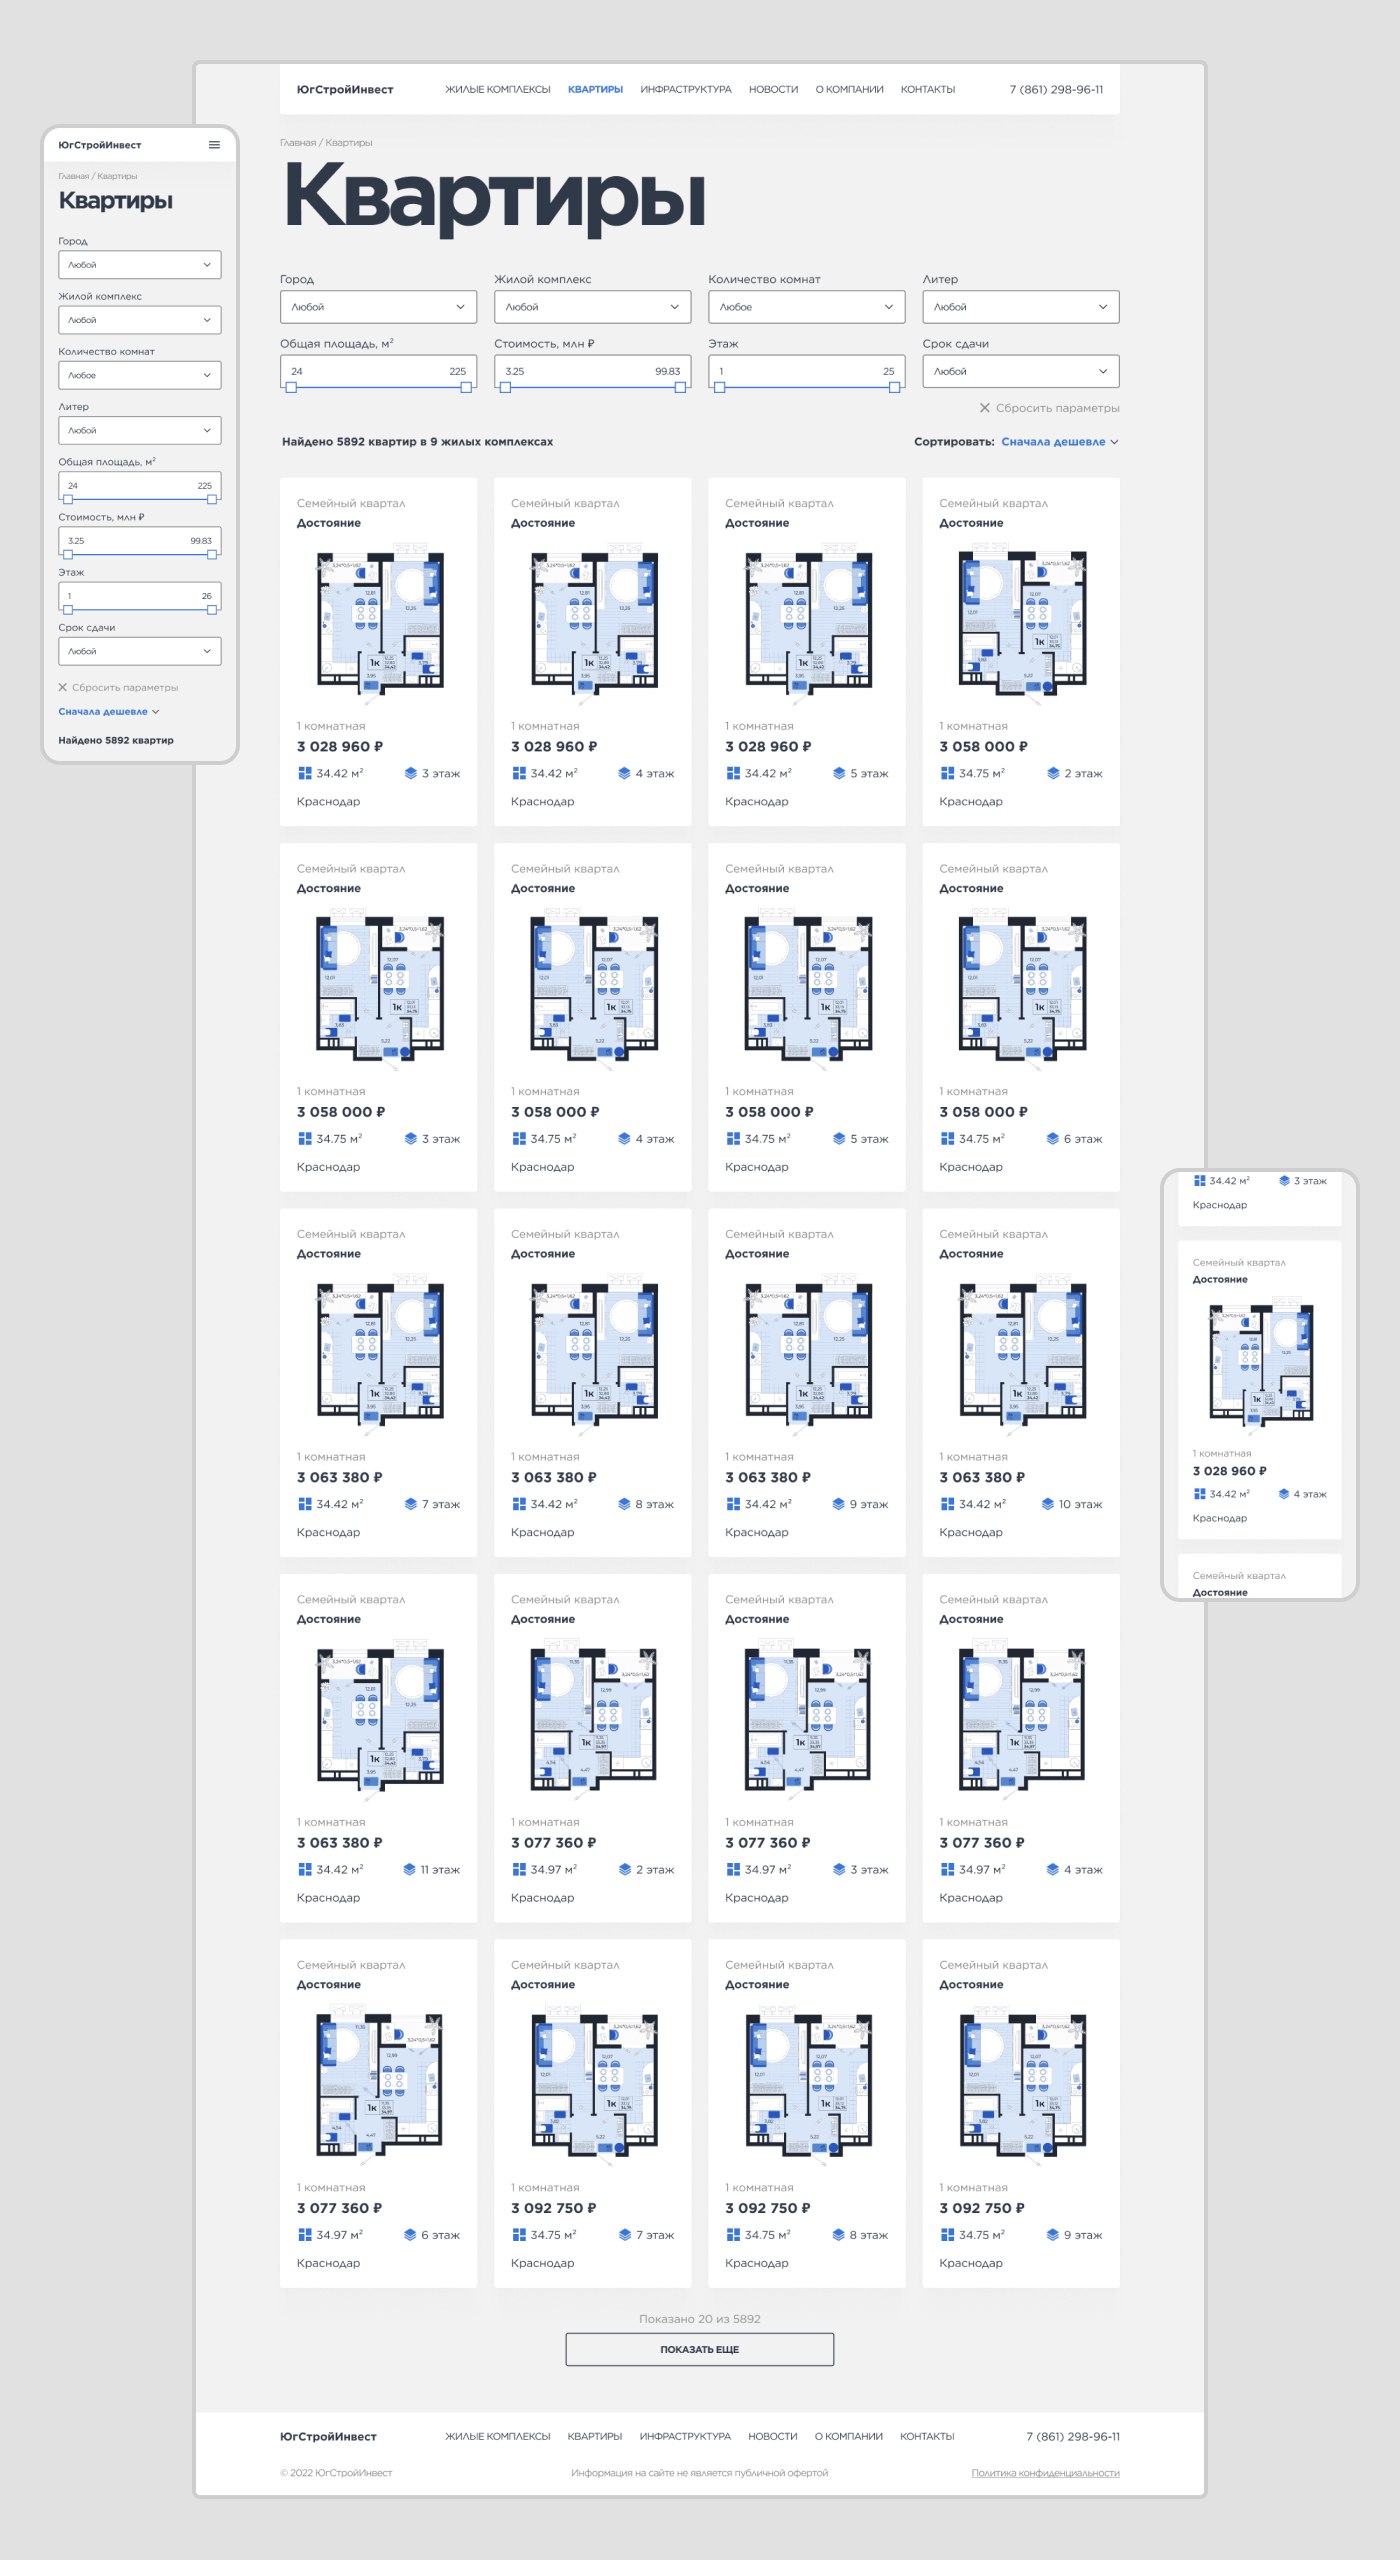This screenshot has height=2560, width=1400.
Task: Click area icon on desktop 3 028 960 ₽ 3 этаж card
Action: (x=305, y=773)
